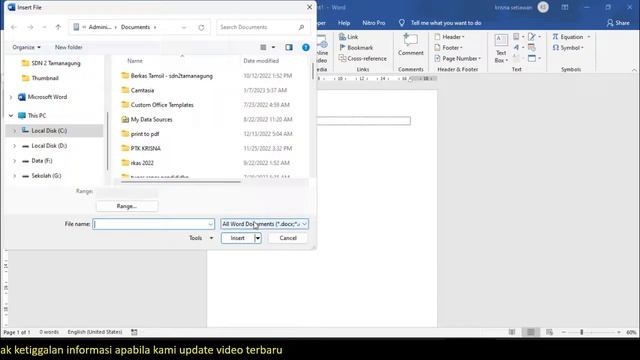Expand the Microsoft Word tree node
The height and width of the screenshot is (360, 640).
click(x=11, y=97)
